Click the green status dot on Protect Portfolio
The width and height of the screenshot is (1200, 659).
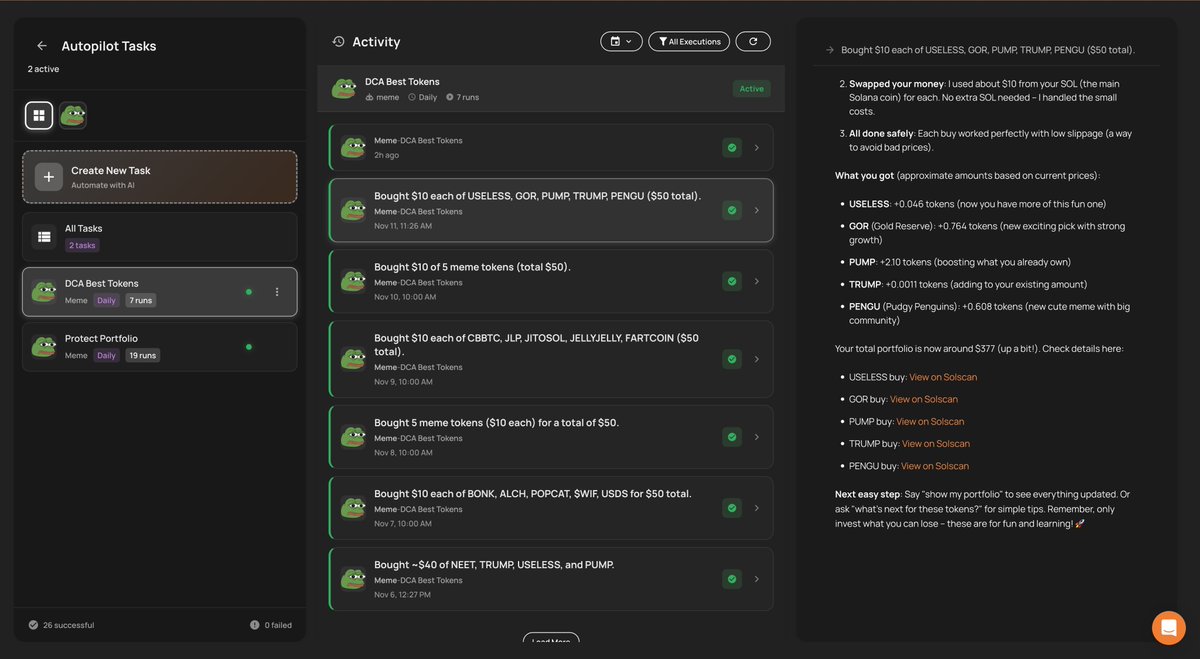(x=249, y=347)
